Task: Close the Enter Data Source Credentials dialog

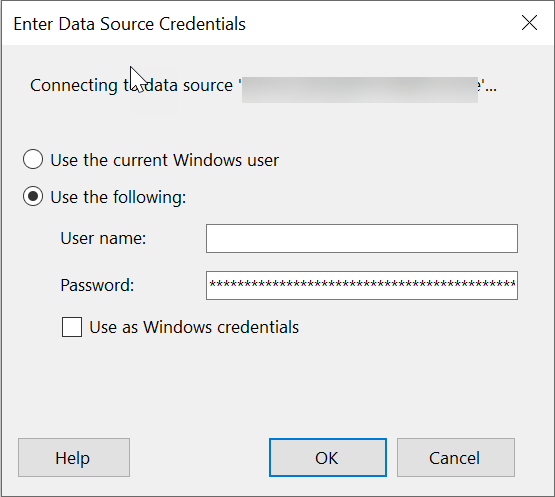Action: pyautogui.click(x=529, y=23)
